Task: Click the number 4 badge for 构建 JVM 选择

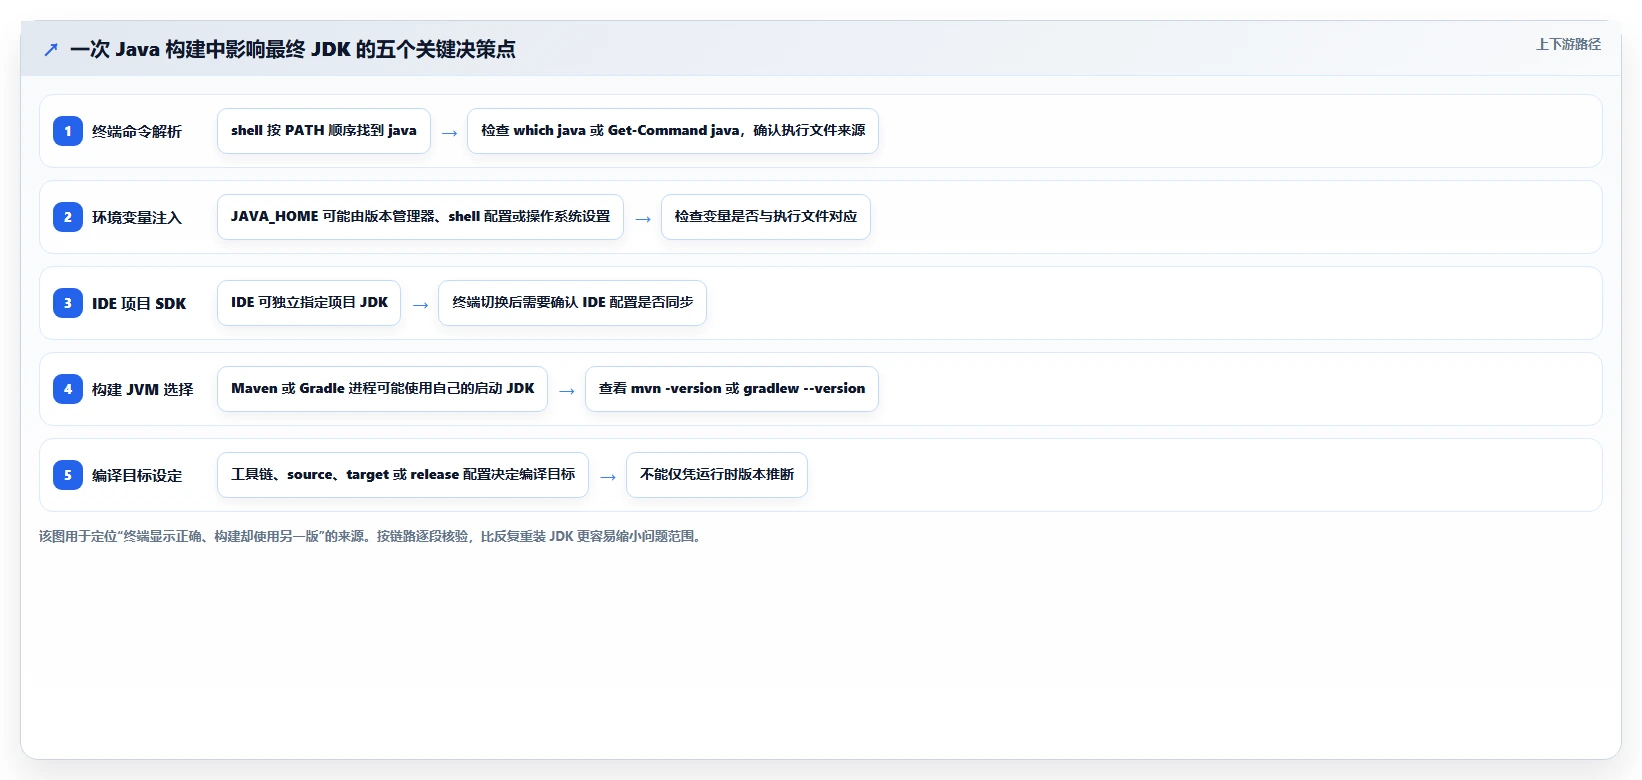Action: tap(68, 389)
